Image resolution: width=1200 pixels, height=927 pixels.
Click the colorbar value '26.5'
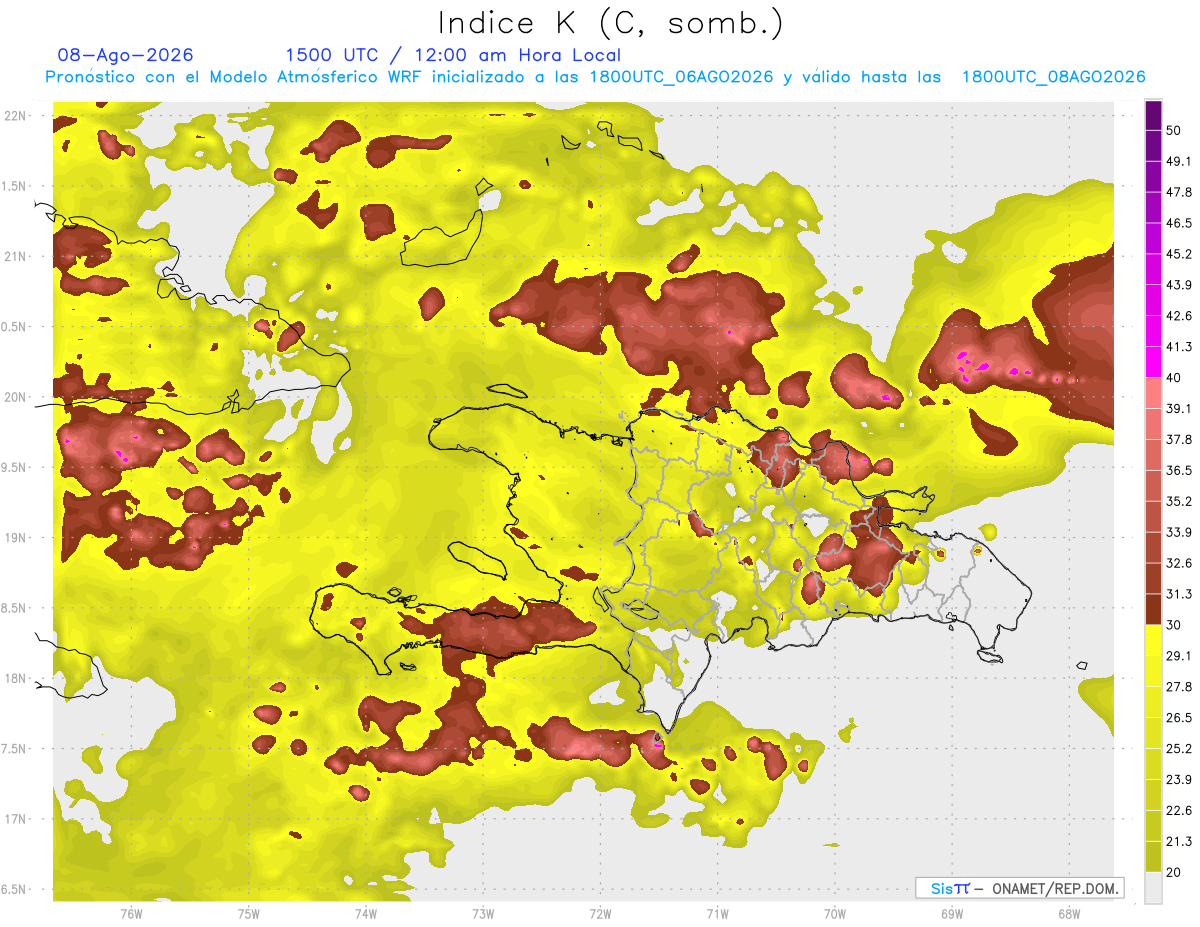click(1179, 718)
